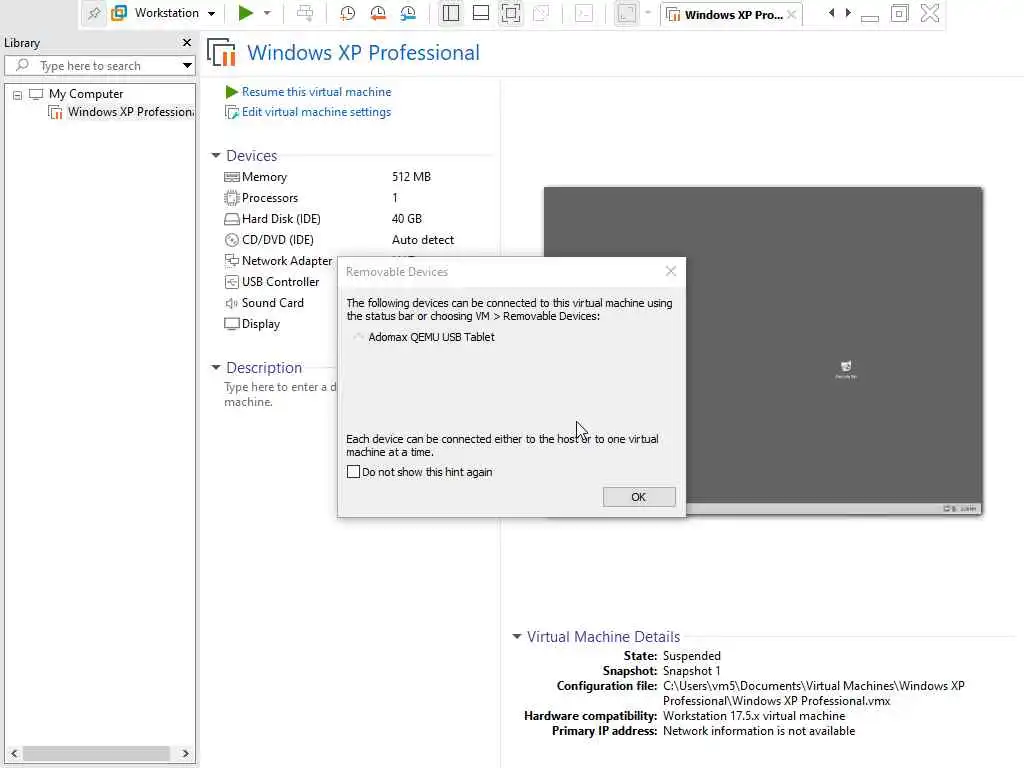1024x768 pixels.
Task: Go to next tab arrow
Action: [848, 13]
